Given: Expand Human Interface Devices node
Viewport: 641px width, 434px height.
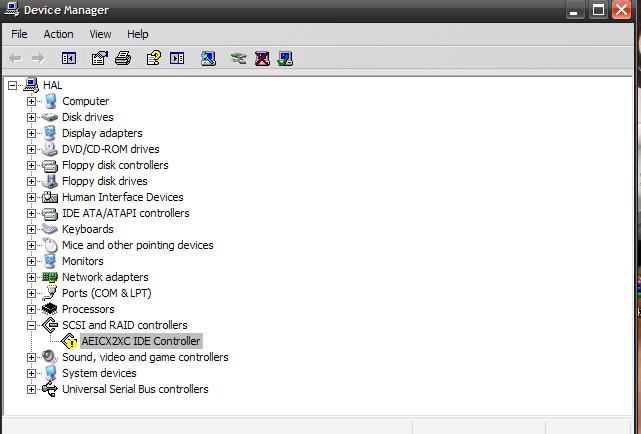Looking at the screenshot, I should point(31,197).
